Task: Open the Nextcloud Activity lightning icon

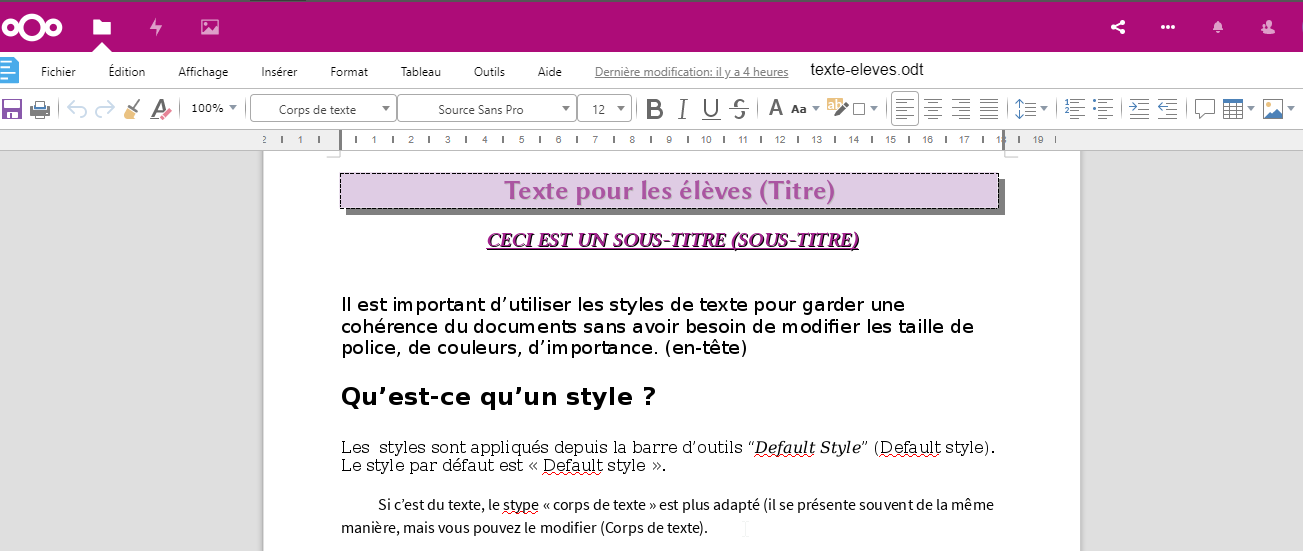Action: coord(156,27)
